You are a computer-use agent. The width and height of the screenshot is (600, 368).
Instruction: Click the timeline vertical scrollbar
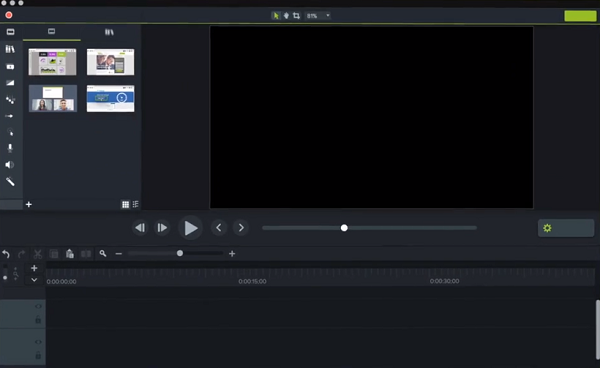click(598, 330)
